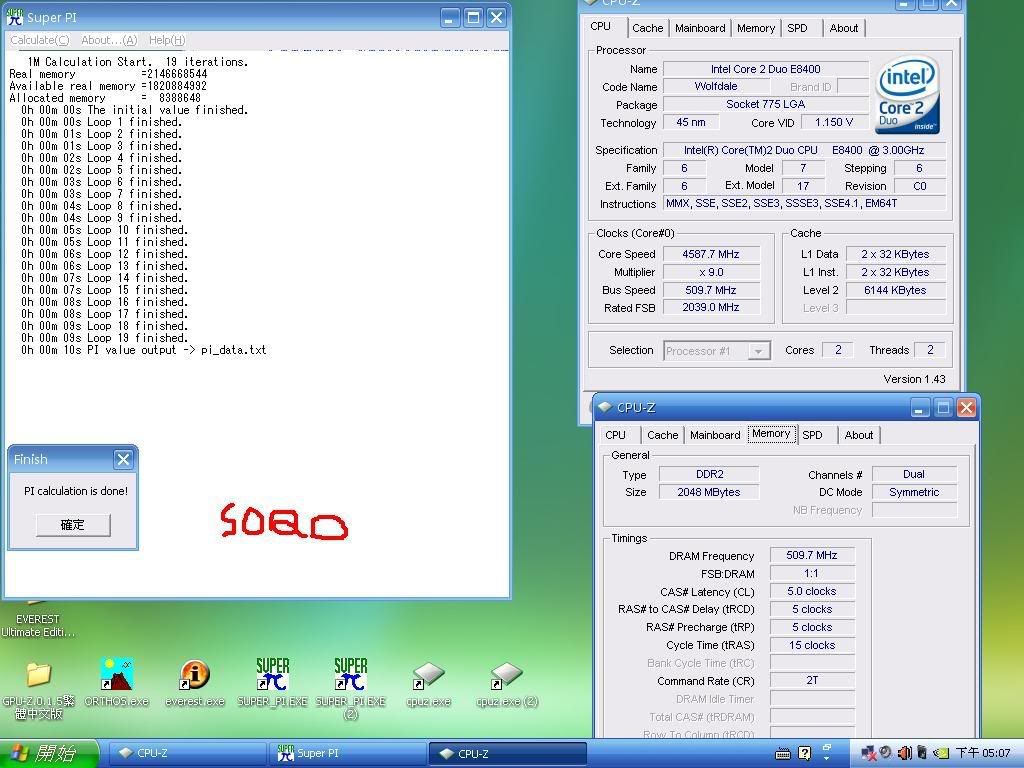Click the Command Rate 2T value

[x=812, y=680]
